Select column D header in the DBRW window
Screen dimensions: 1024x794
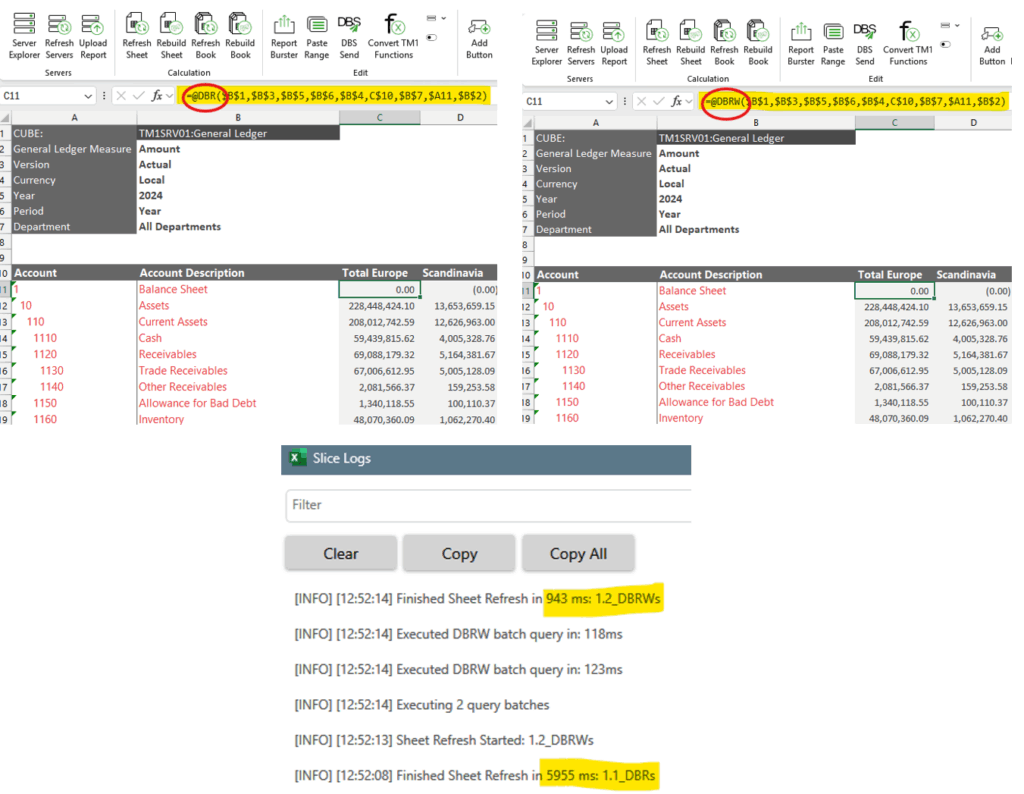(x=973, y=123)
